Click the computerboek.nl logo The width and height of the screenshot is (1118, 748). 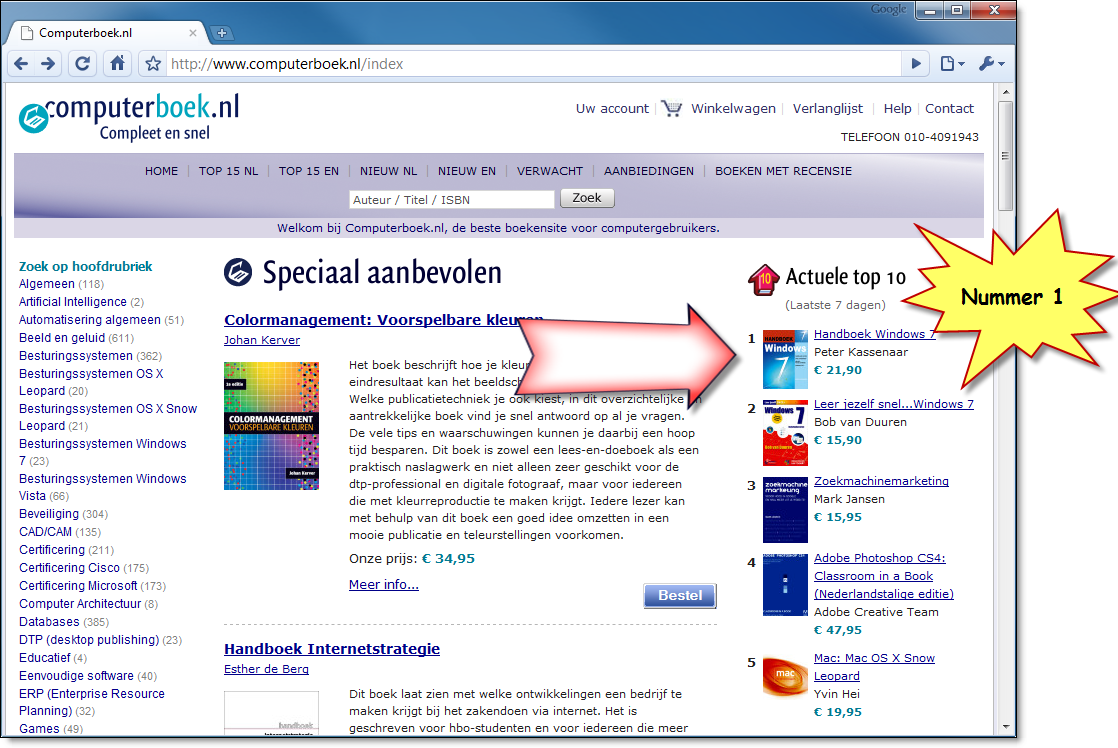pyautogui.click(x=129, y=118)
